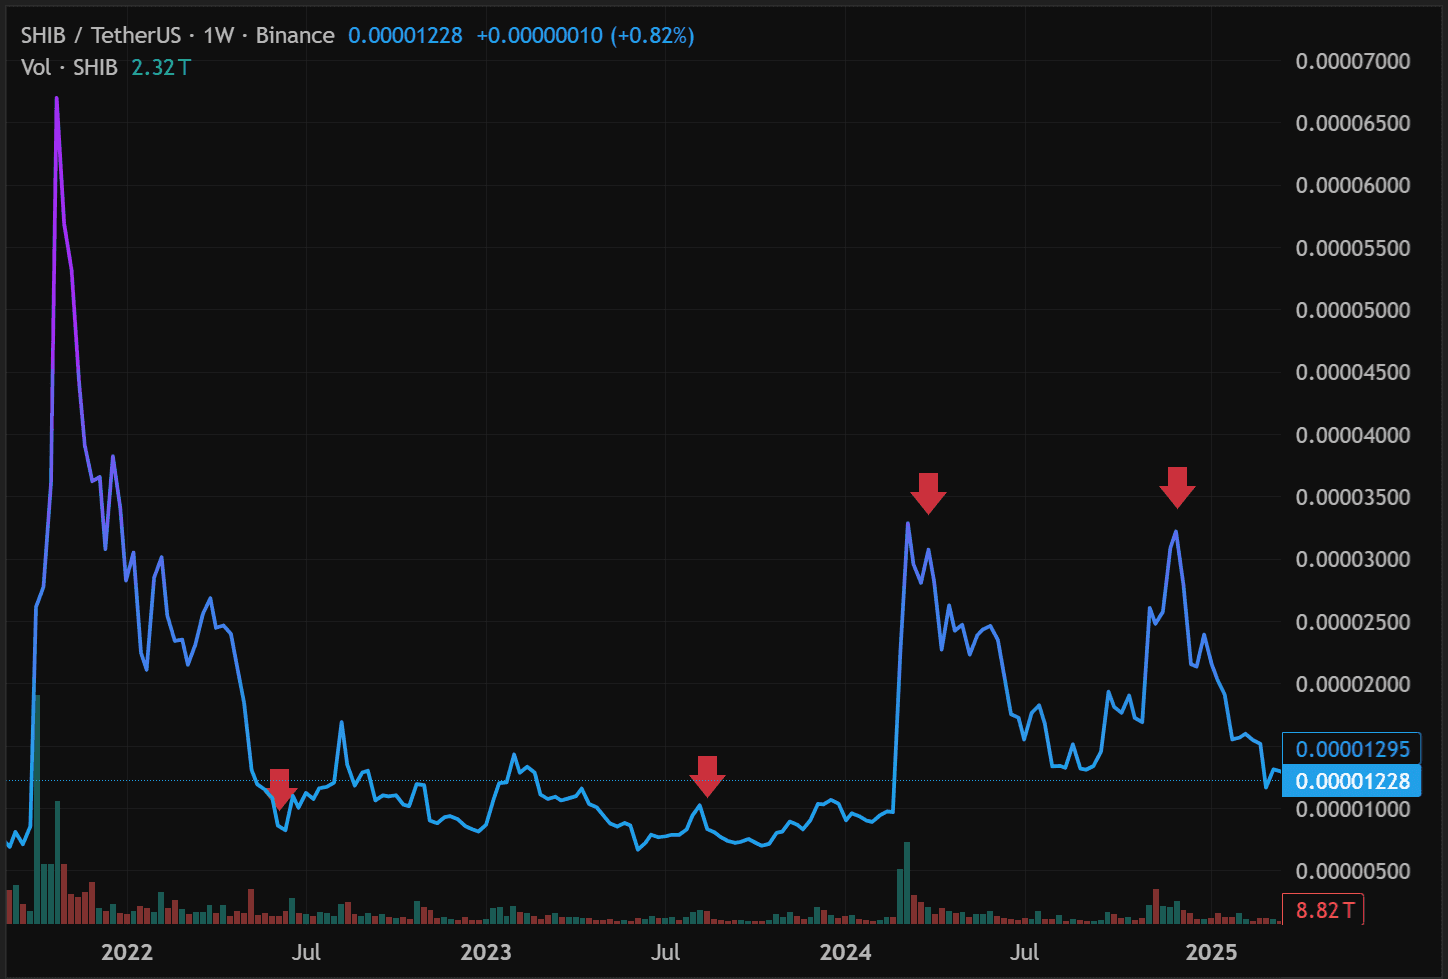Click the 0.00004000 price axis label
The image size is (1448, 979).
(x=1353, y=435)
